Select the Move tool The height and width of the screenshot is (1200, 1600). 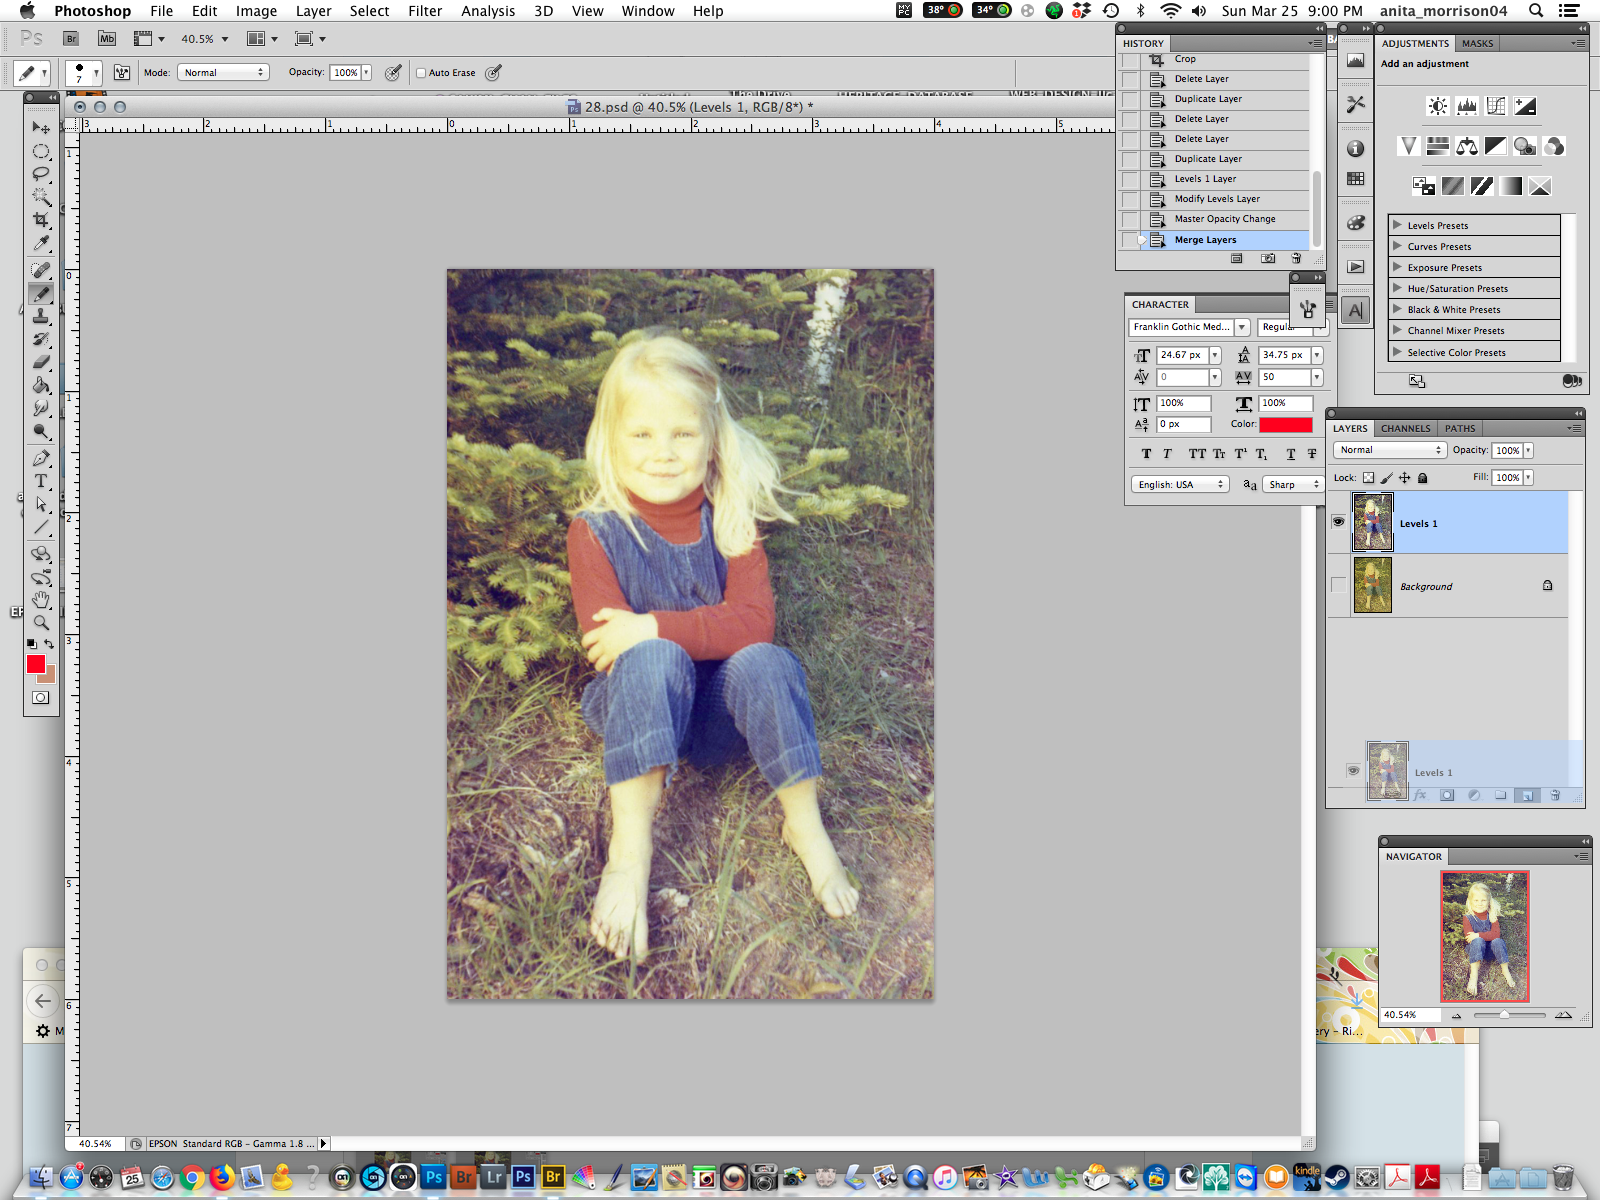[41, 128]
